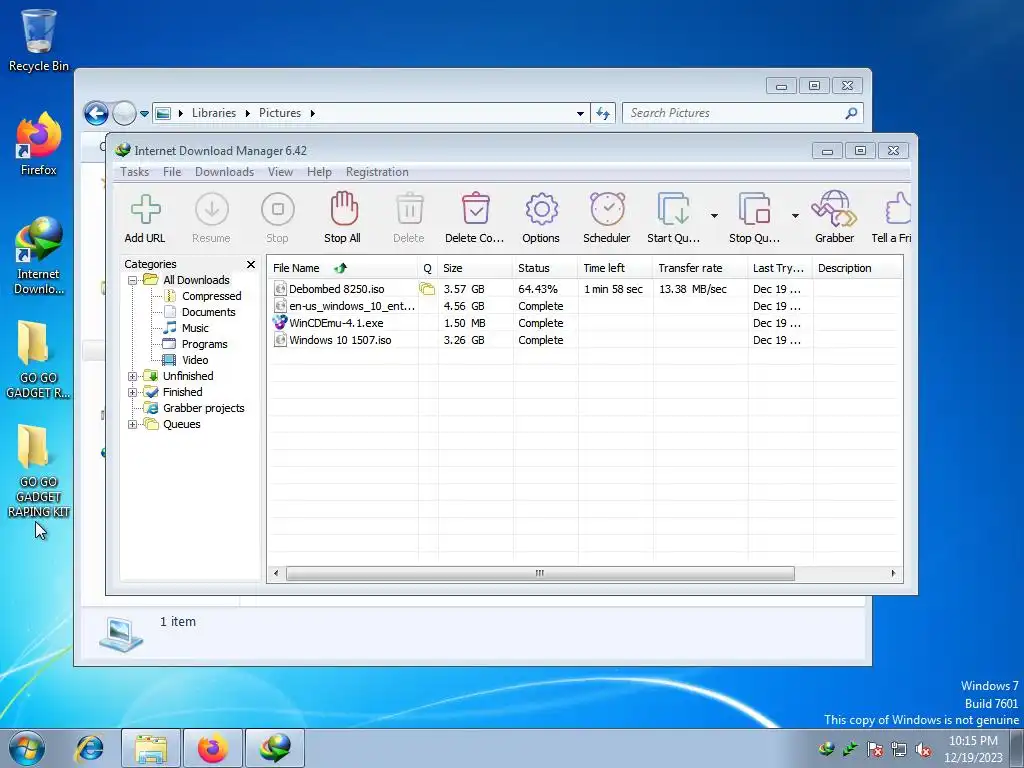Select the Firefox desktop shortcut
Screen dimensions: 1024x768
tap(39, 144)
